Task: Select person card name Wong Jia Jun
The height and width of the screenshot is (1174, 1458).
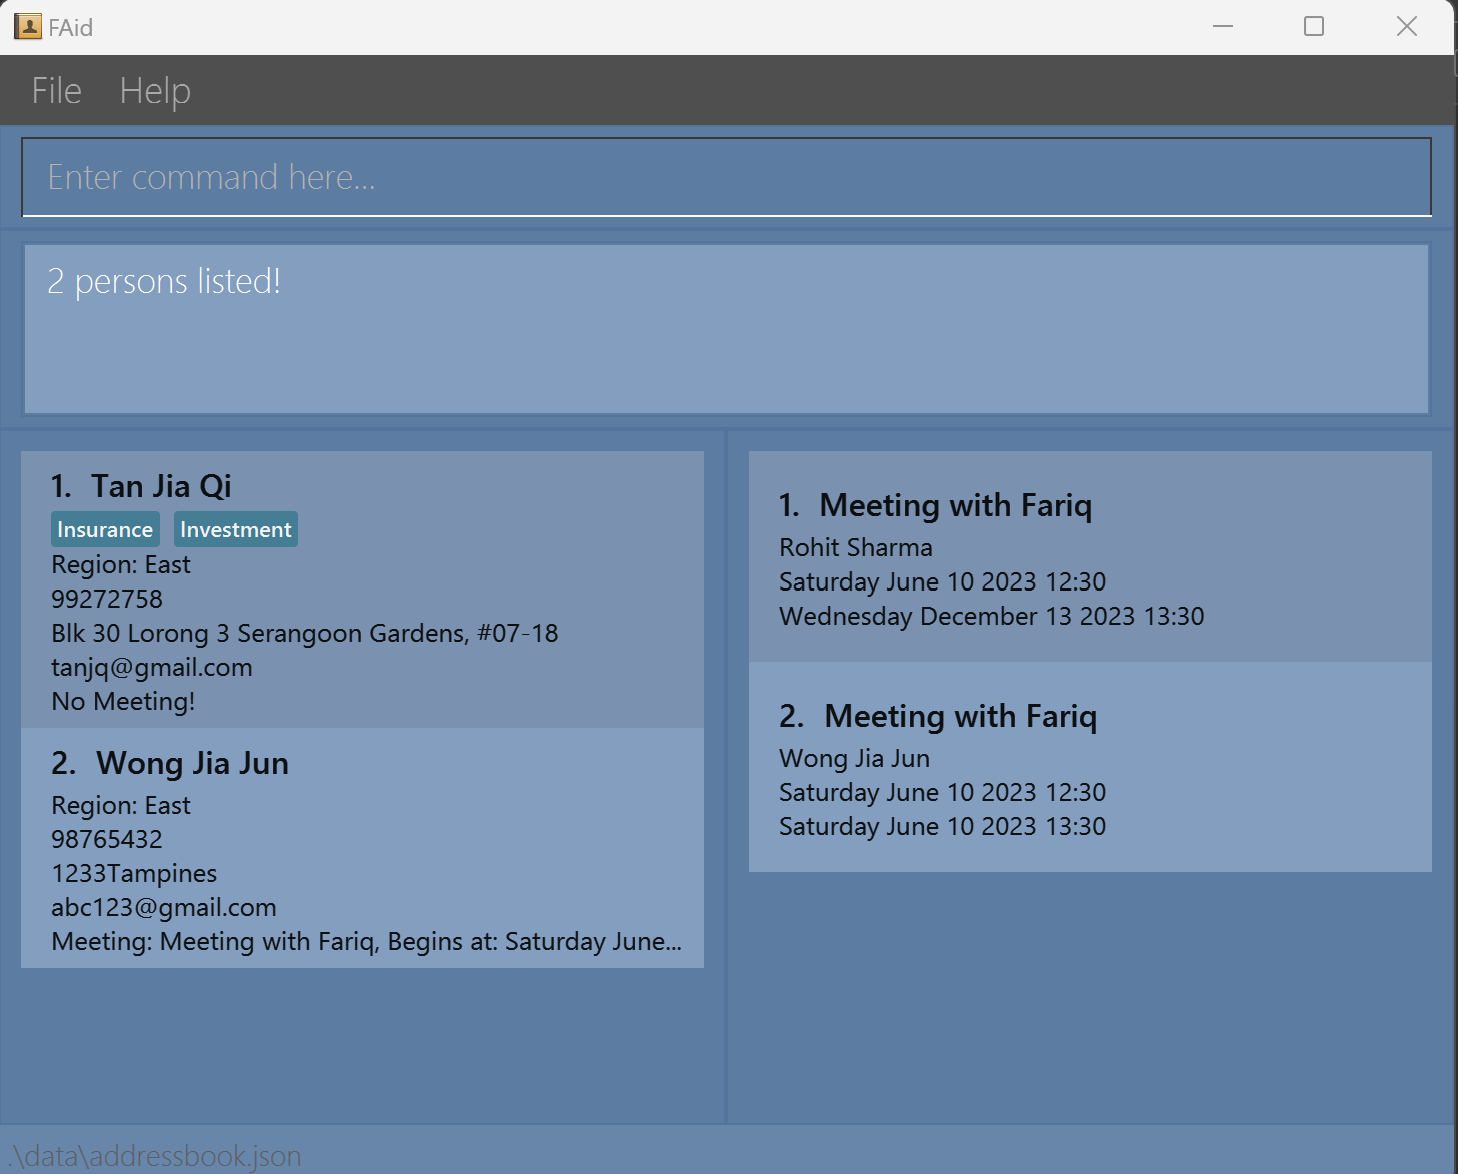Action: point(192,763)
